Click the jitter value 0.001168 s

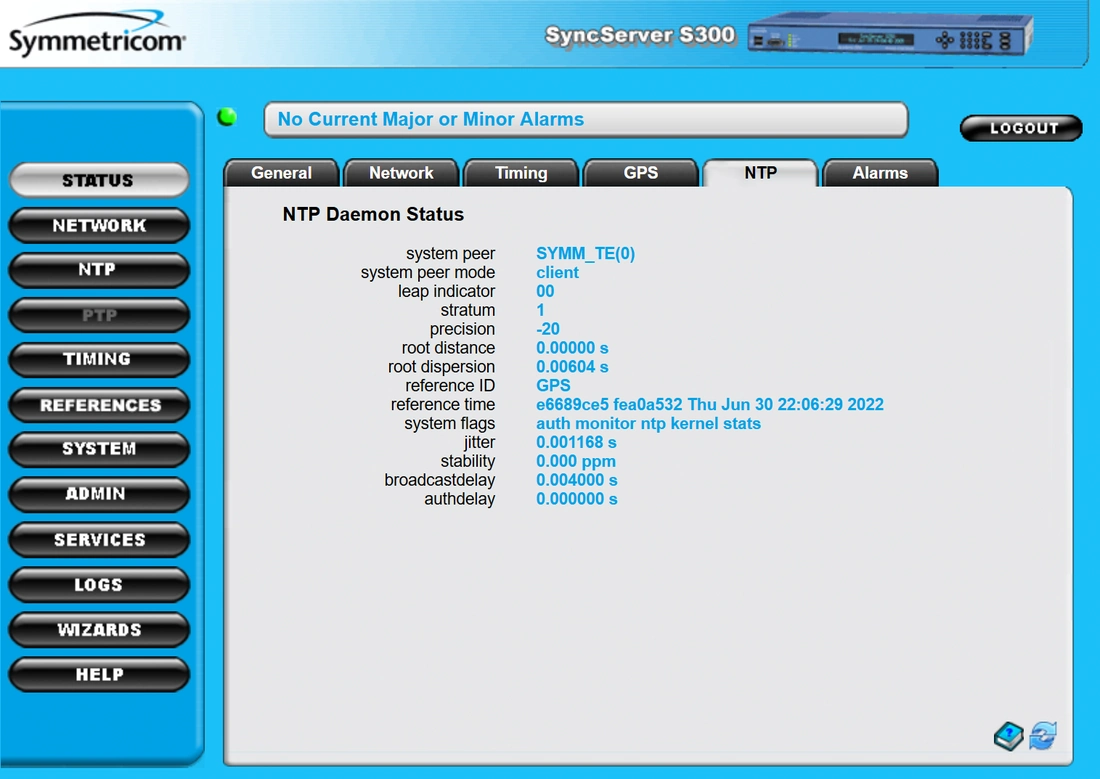(576, 443)
